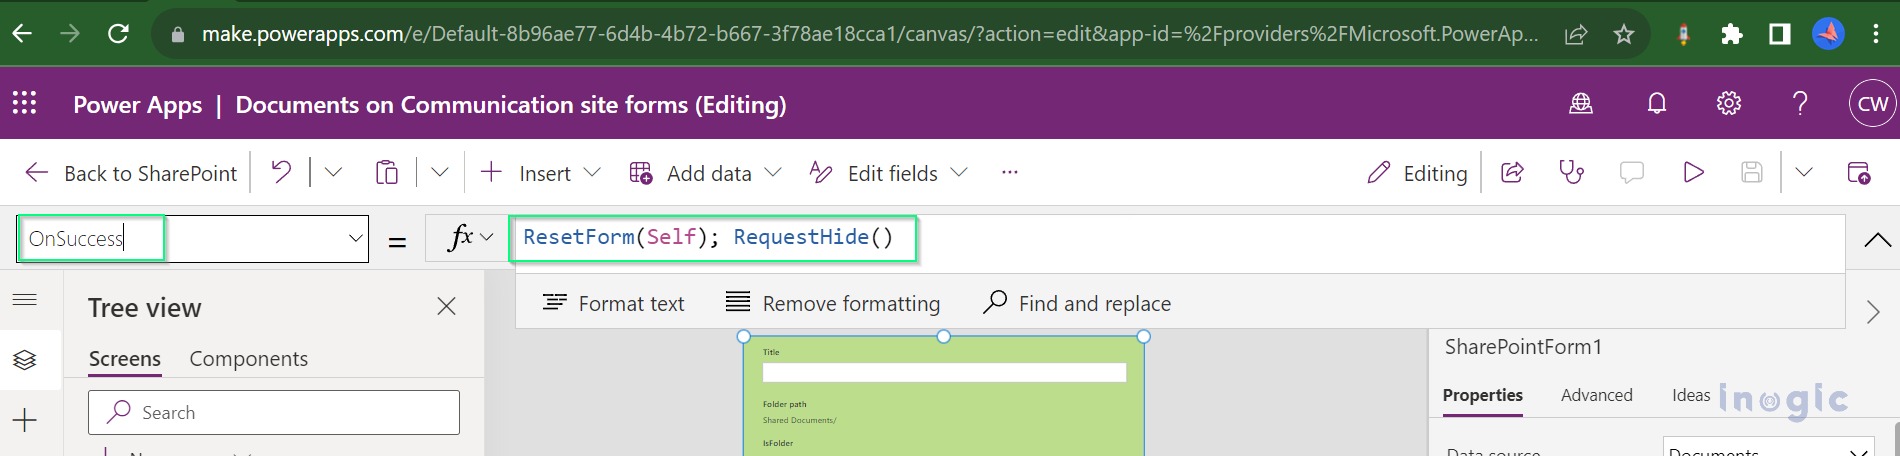
Task: Expand undo options dropdown arrow
Action: (333, 172)
